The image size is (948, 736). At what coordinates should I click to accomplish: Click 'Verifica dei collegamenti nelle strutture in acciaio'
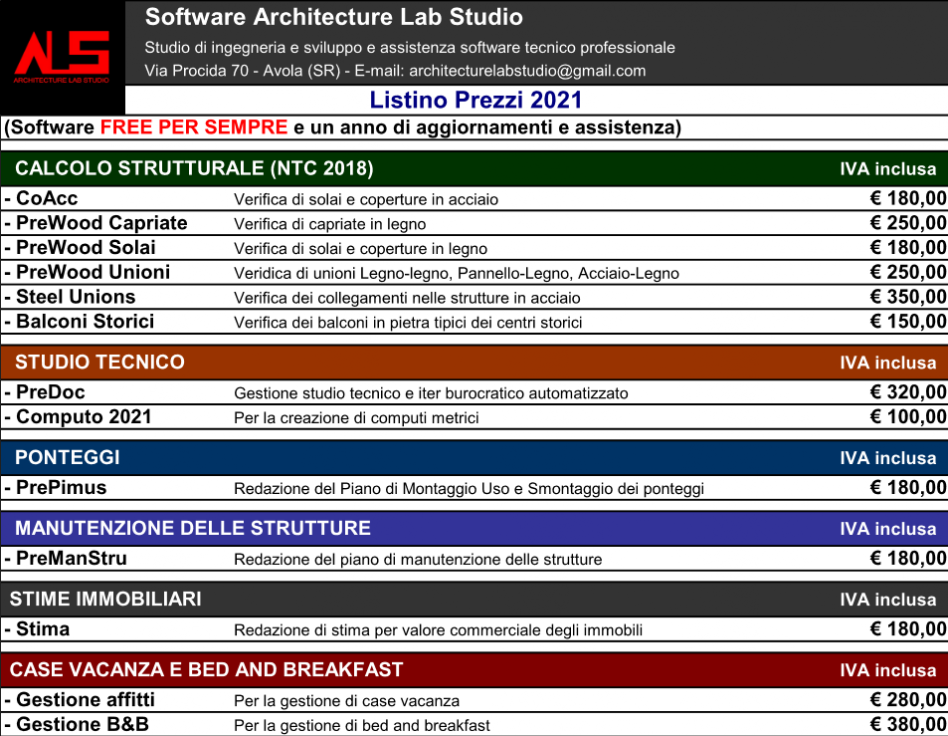(407, 298)
